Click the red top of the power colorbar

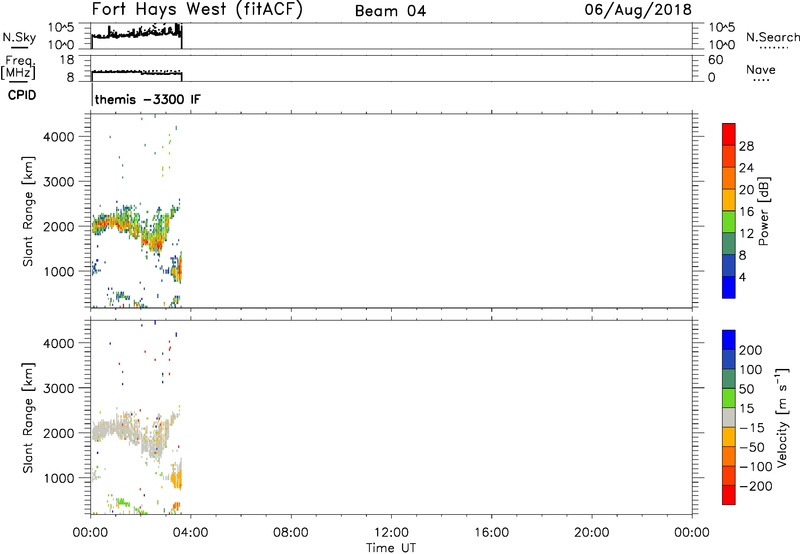click(x=729, y=134)
